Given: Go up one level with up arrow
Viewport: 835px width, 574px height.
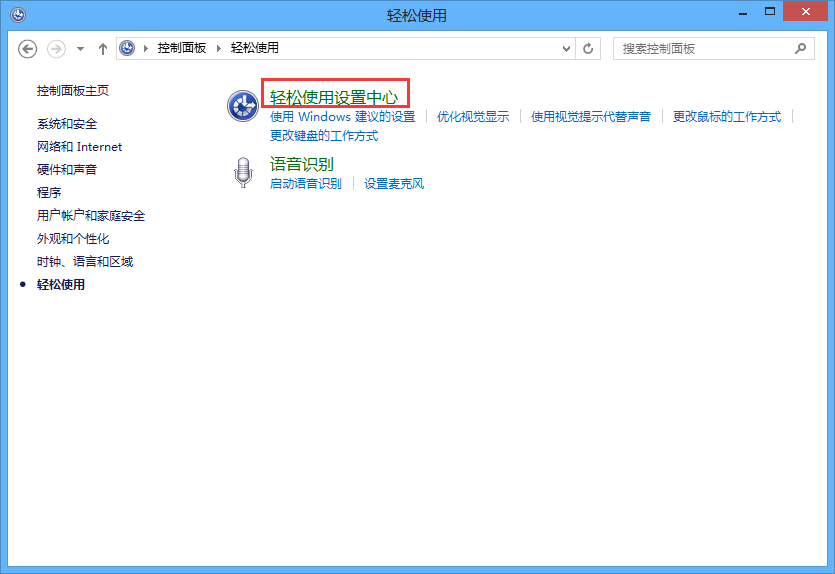Looking at the screenshot, I should click(x=103, y=49).
